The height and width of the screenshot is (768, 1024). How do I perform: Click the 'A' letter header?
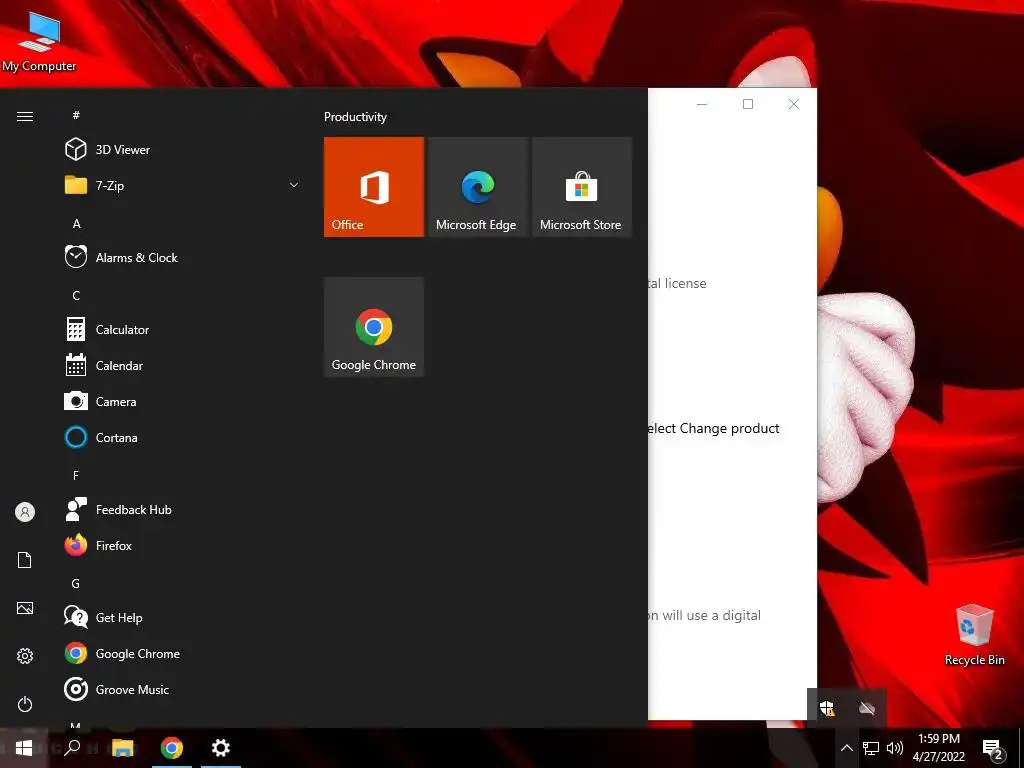pos(76,224)
